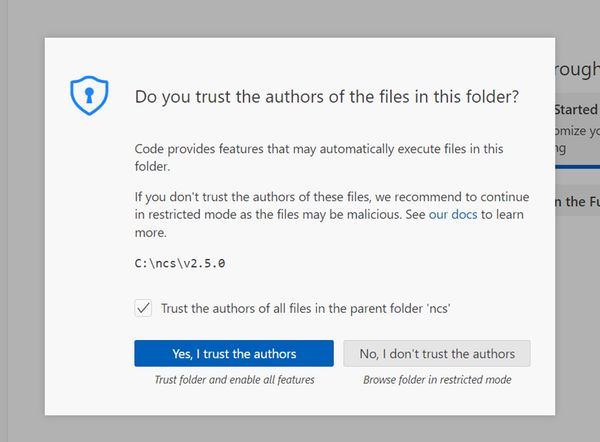This screenshot has width=600, height=442.
Task: Tick the 'Trust the authors' parent folder checkbox
Action: 143,308
